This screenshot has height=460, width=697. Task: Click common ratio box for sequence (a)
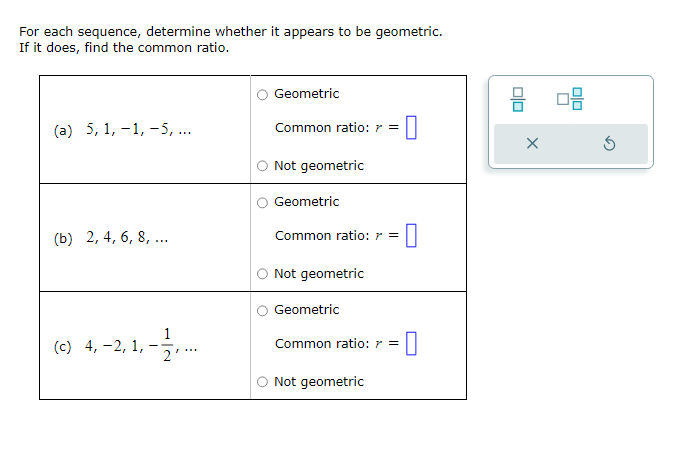pyautogui.click(x=411, y=128)
